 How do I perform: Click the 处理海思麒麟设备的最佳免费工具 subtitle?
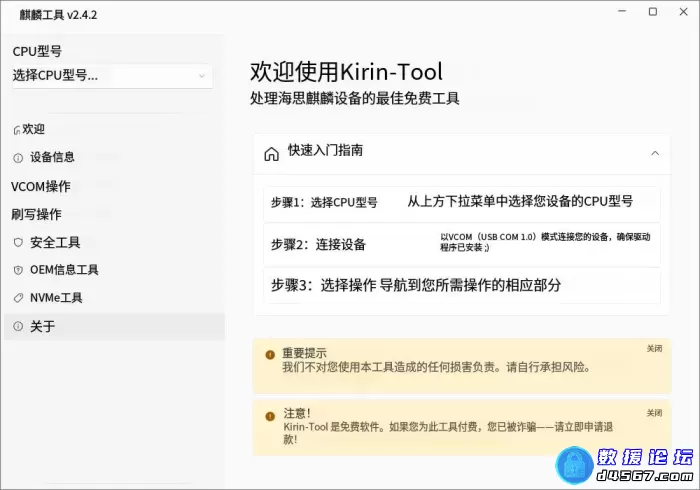pyautogui.click(x=354, y=99)
